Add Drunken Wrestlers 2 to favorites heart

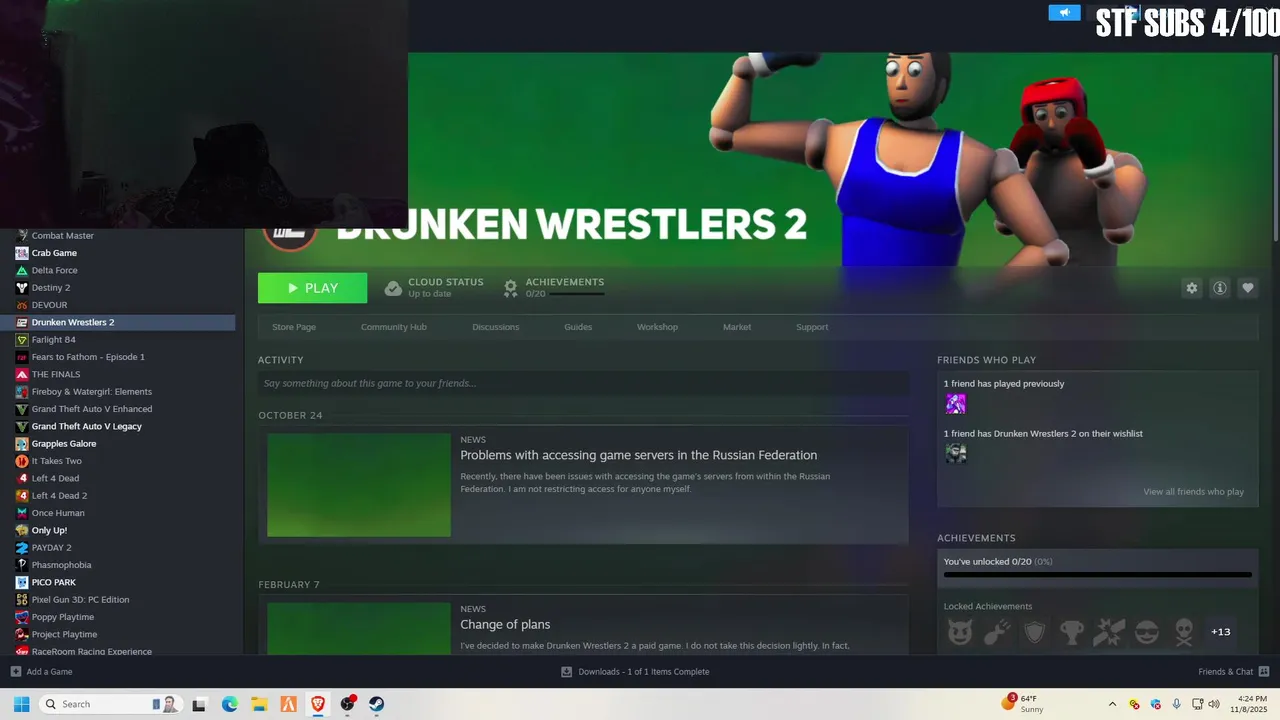1247,288
